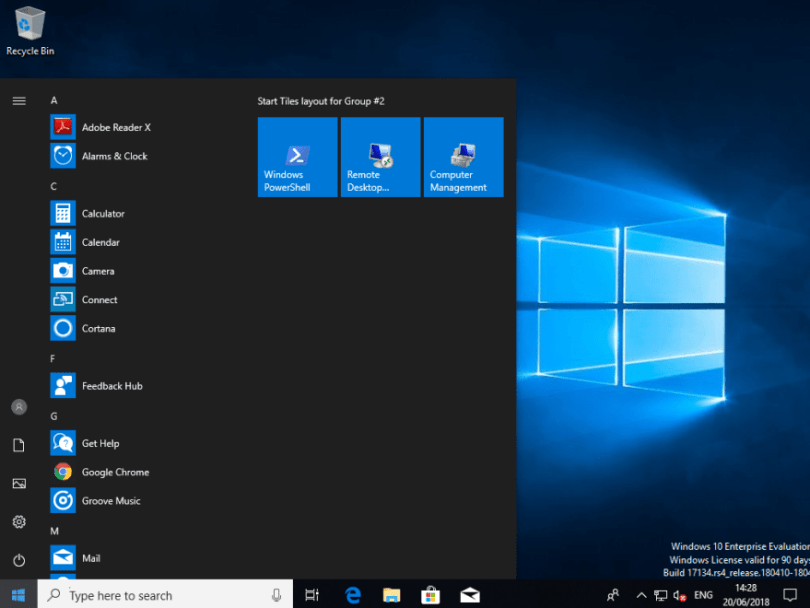Open the clock and date flyout

(x=746, y=595)
